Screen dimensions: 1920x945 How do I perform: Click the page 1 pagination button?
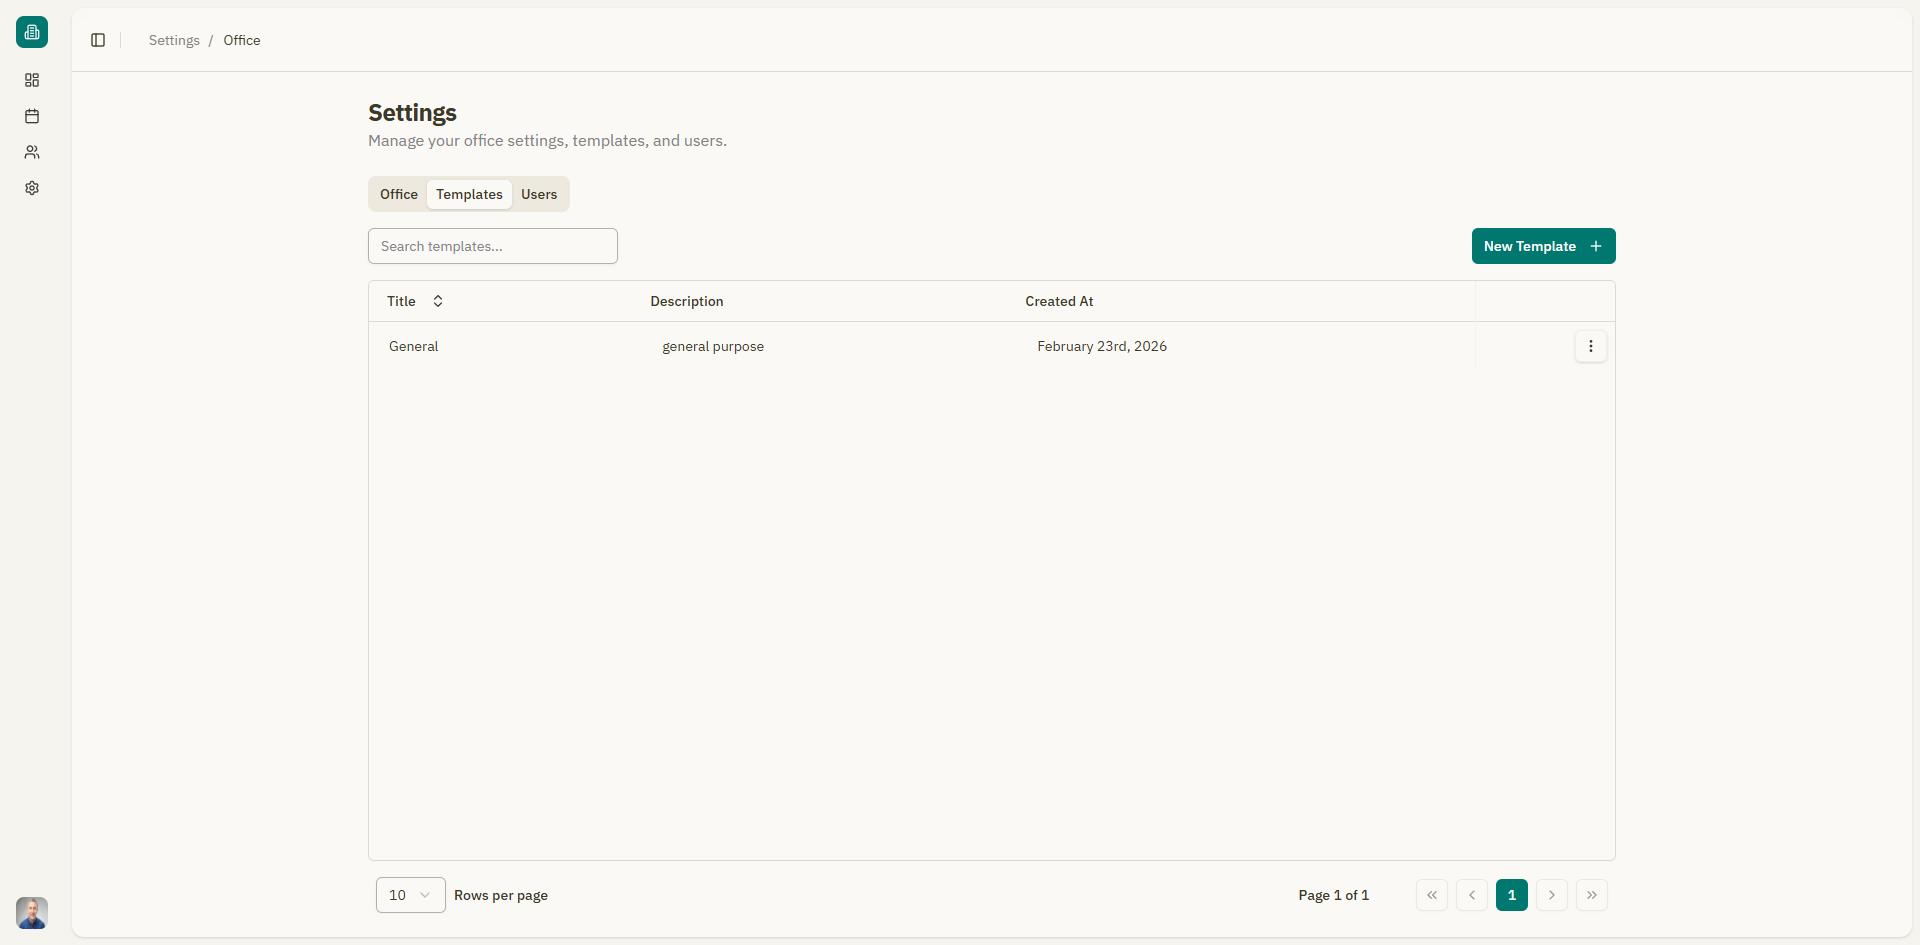tap(1511, 895)
